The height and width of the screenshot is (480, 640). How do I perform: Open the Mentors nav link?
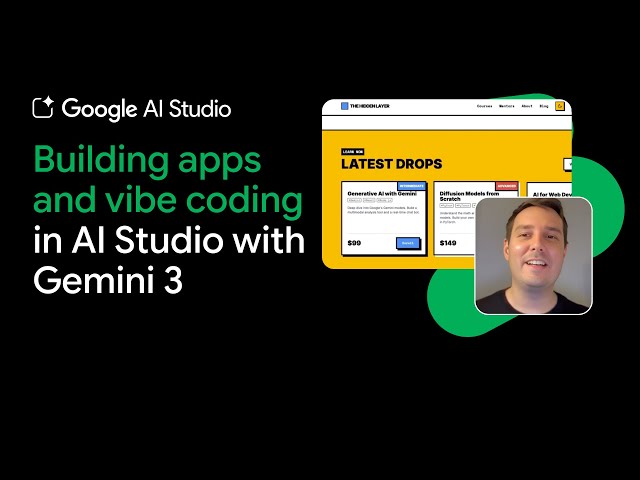507,106
